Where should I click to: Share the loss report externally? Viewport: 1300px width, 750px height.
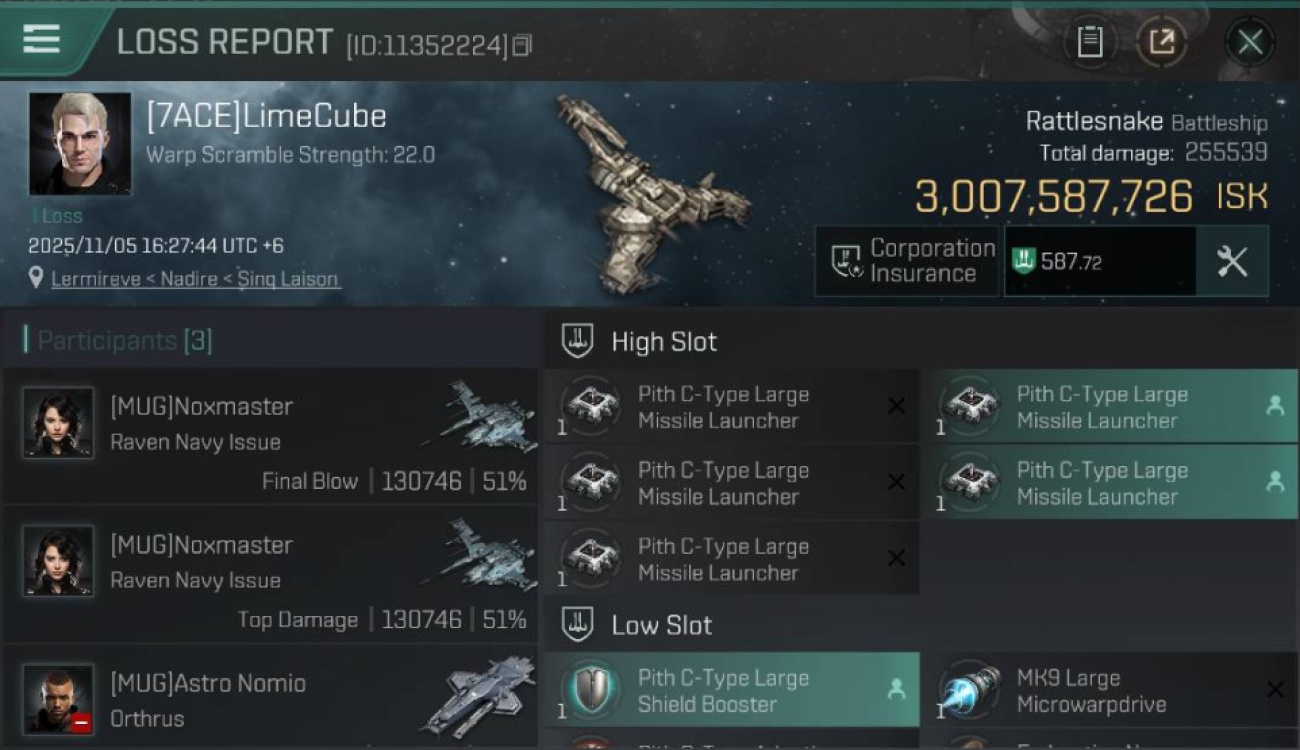coord(1161,42)
